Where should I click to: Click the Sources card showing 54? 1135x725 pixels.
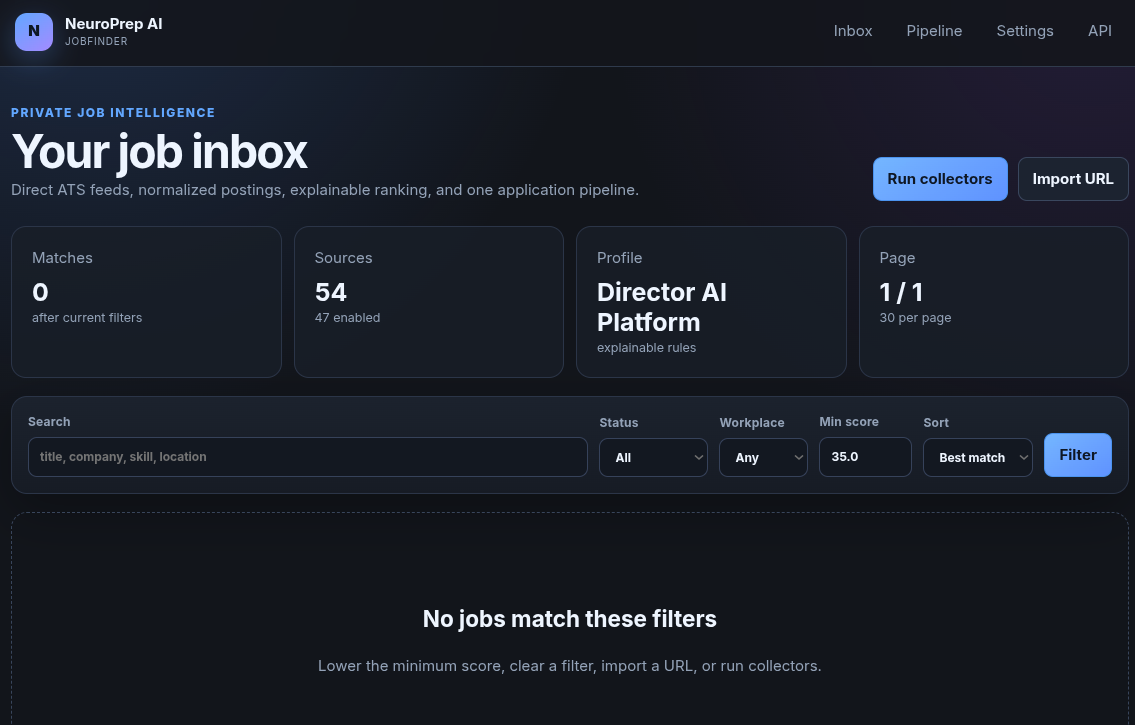[429, 302]
